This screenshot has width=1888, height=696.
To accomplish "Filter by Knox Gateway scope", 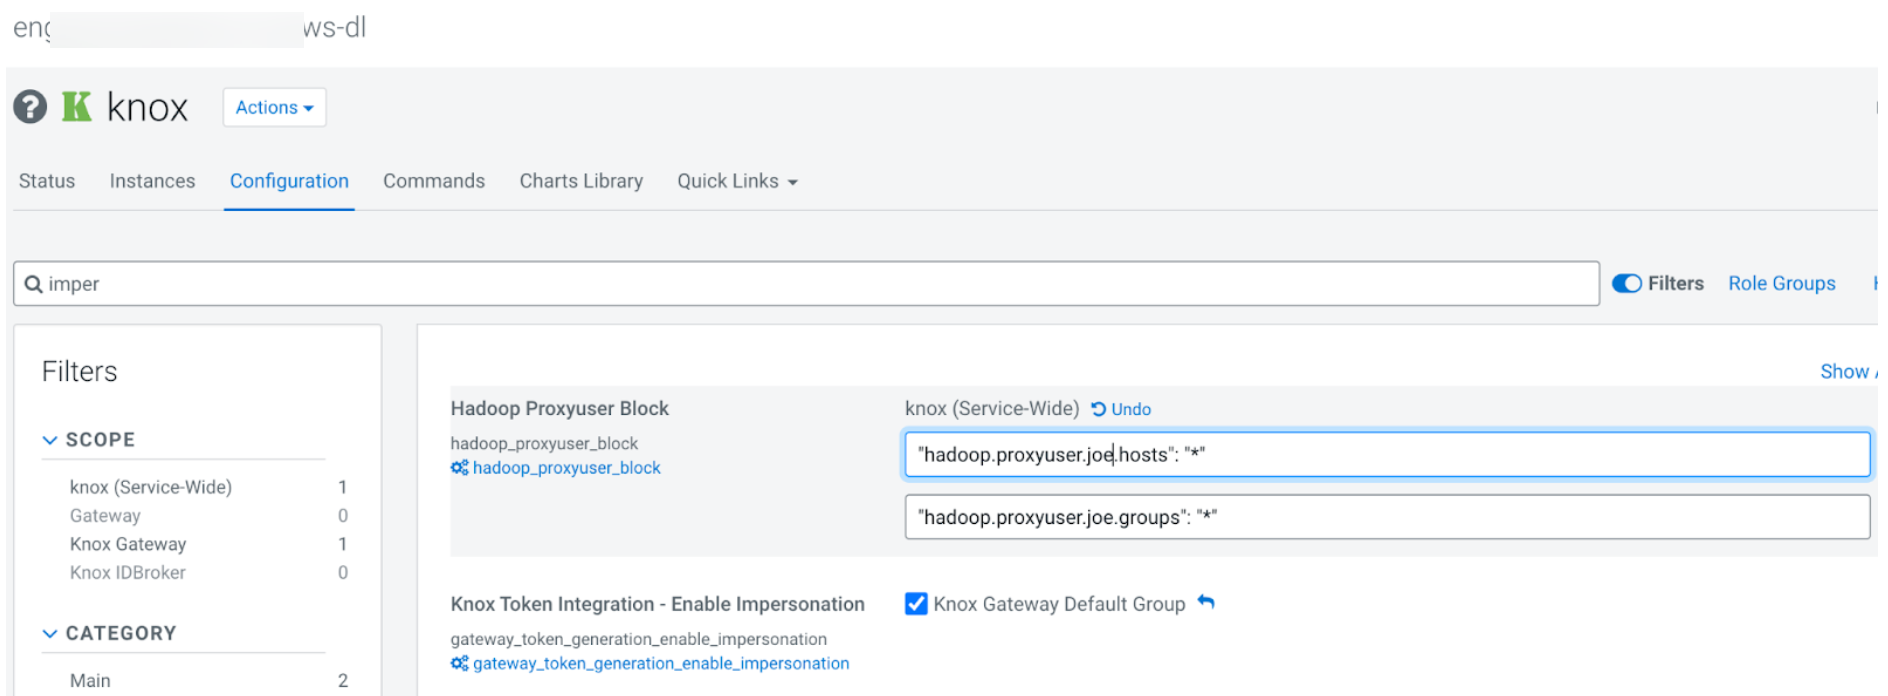I will pyautogui.click(x=128, y=544).
